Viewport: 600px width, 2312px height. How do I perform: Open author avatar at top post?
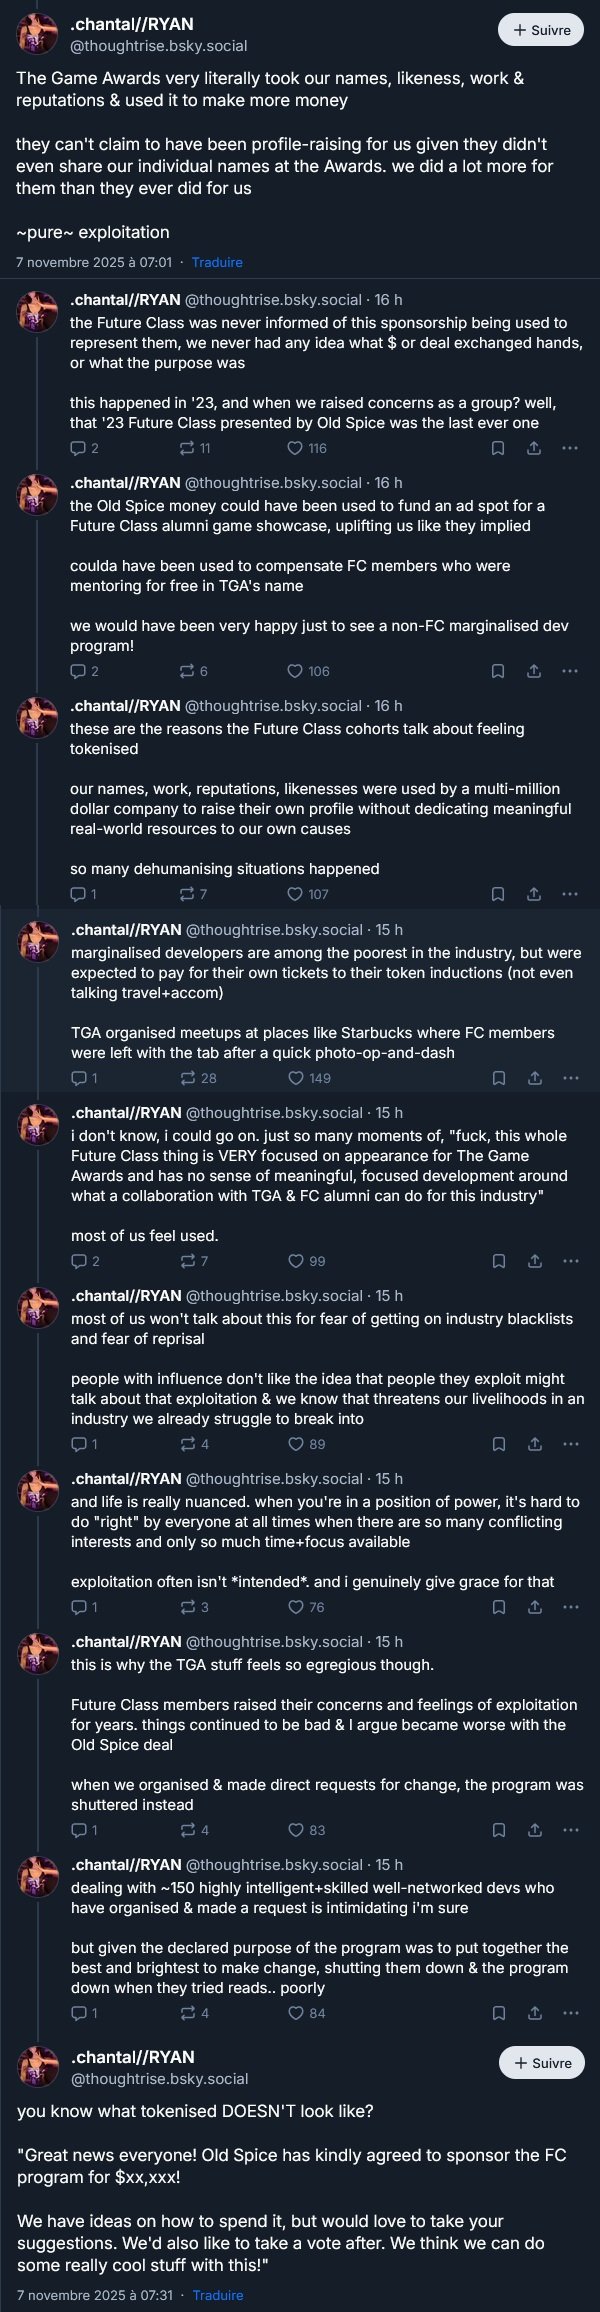pos(38,34)
